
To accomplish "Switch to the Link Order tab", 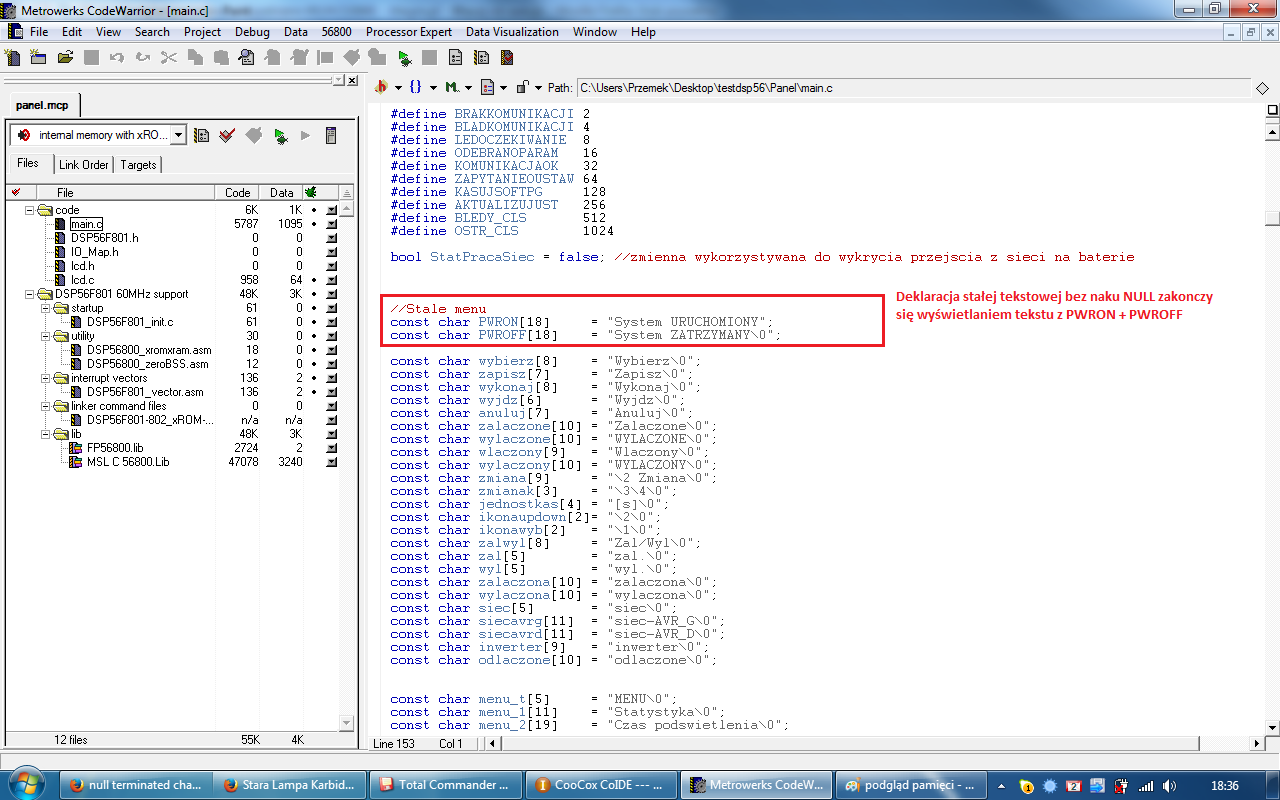I will pos(83,164).
